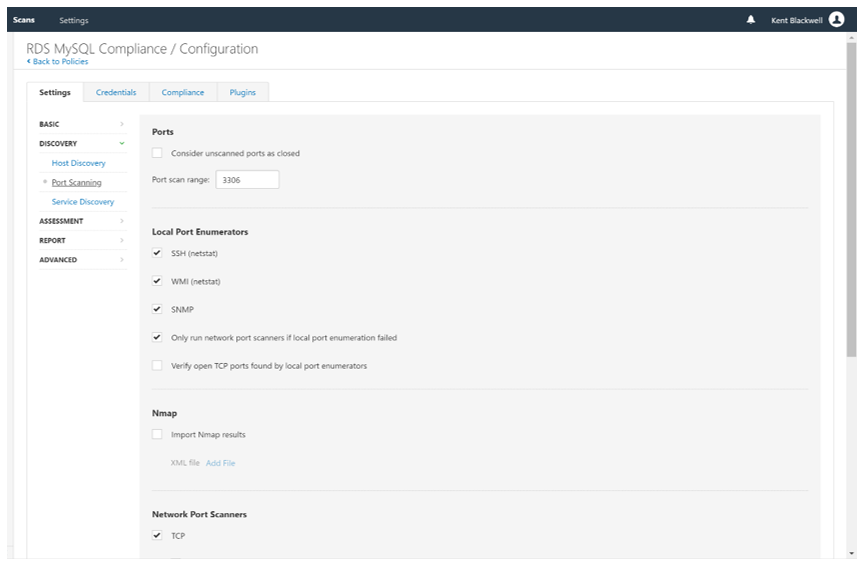This screenshot has width=864, height=566.
Task: Open the Compliance tab
Action: pos(183,93)
